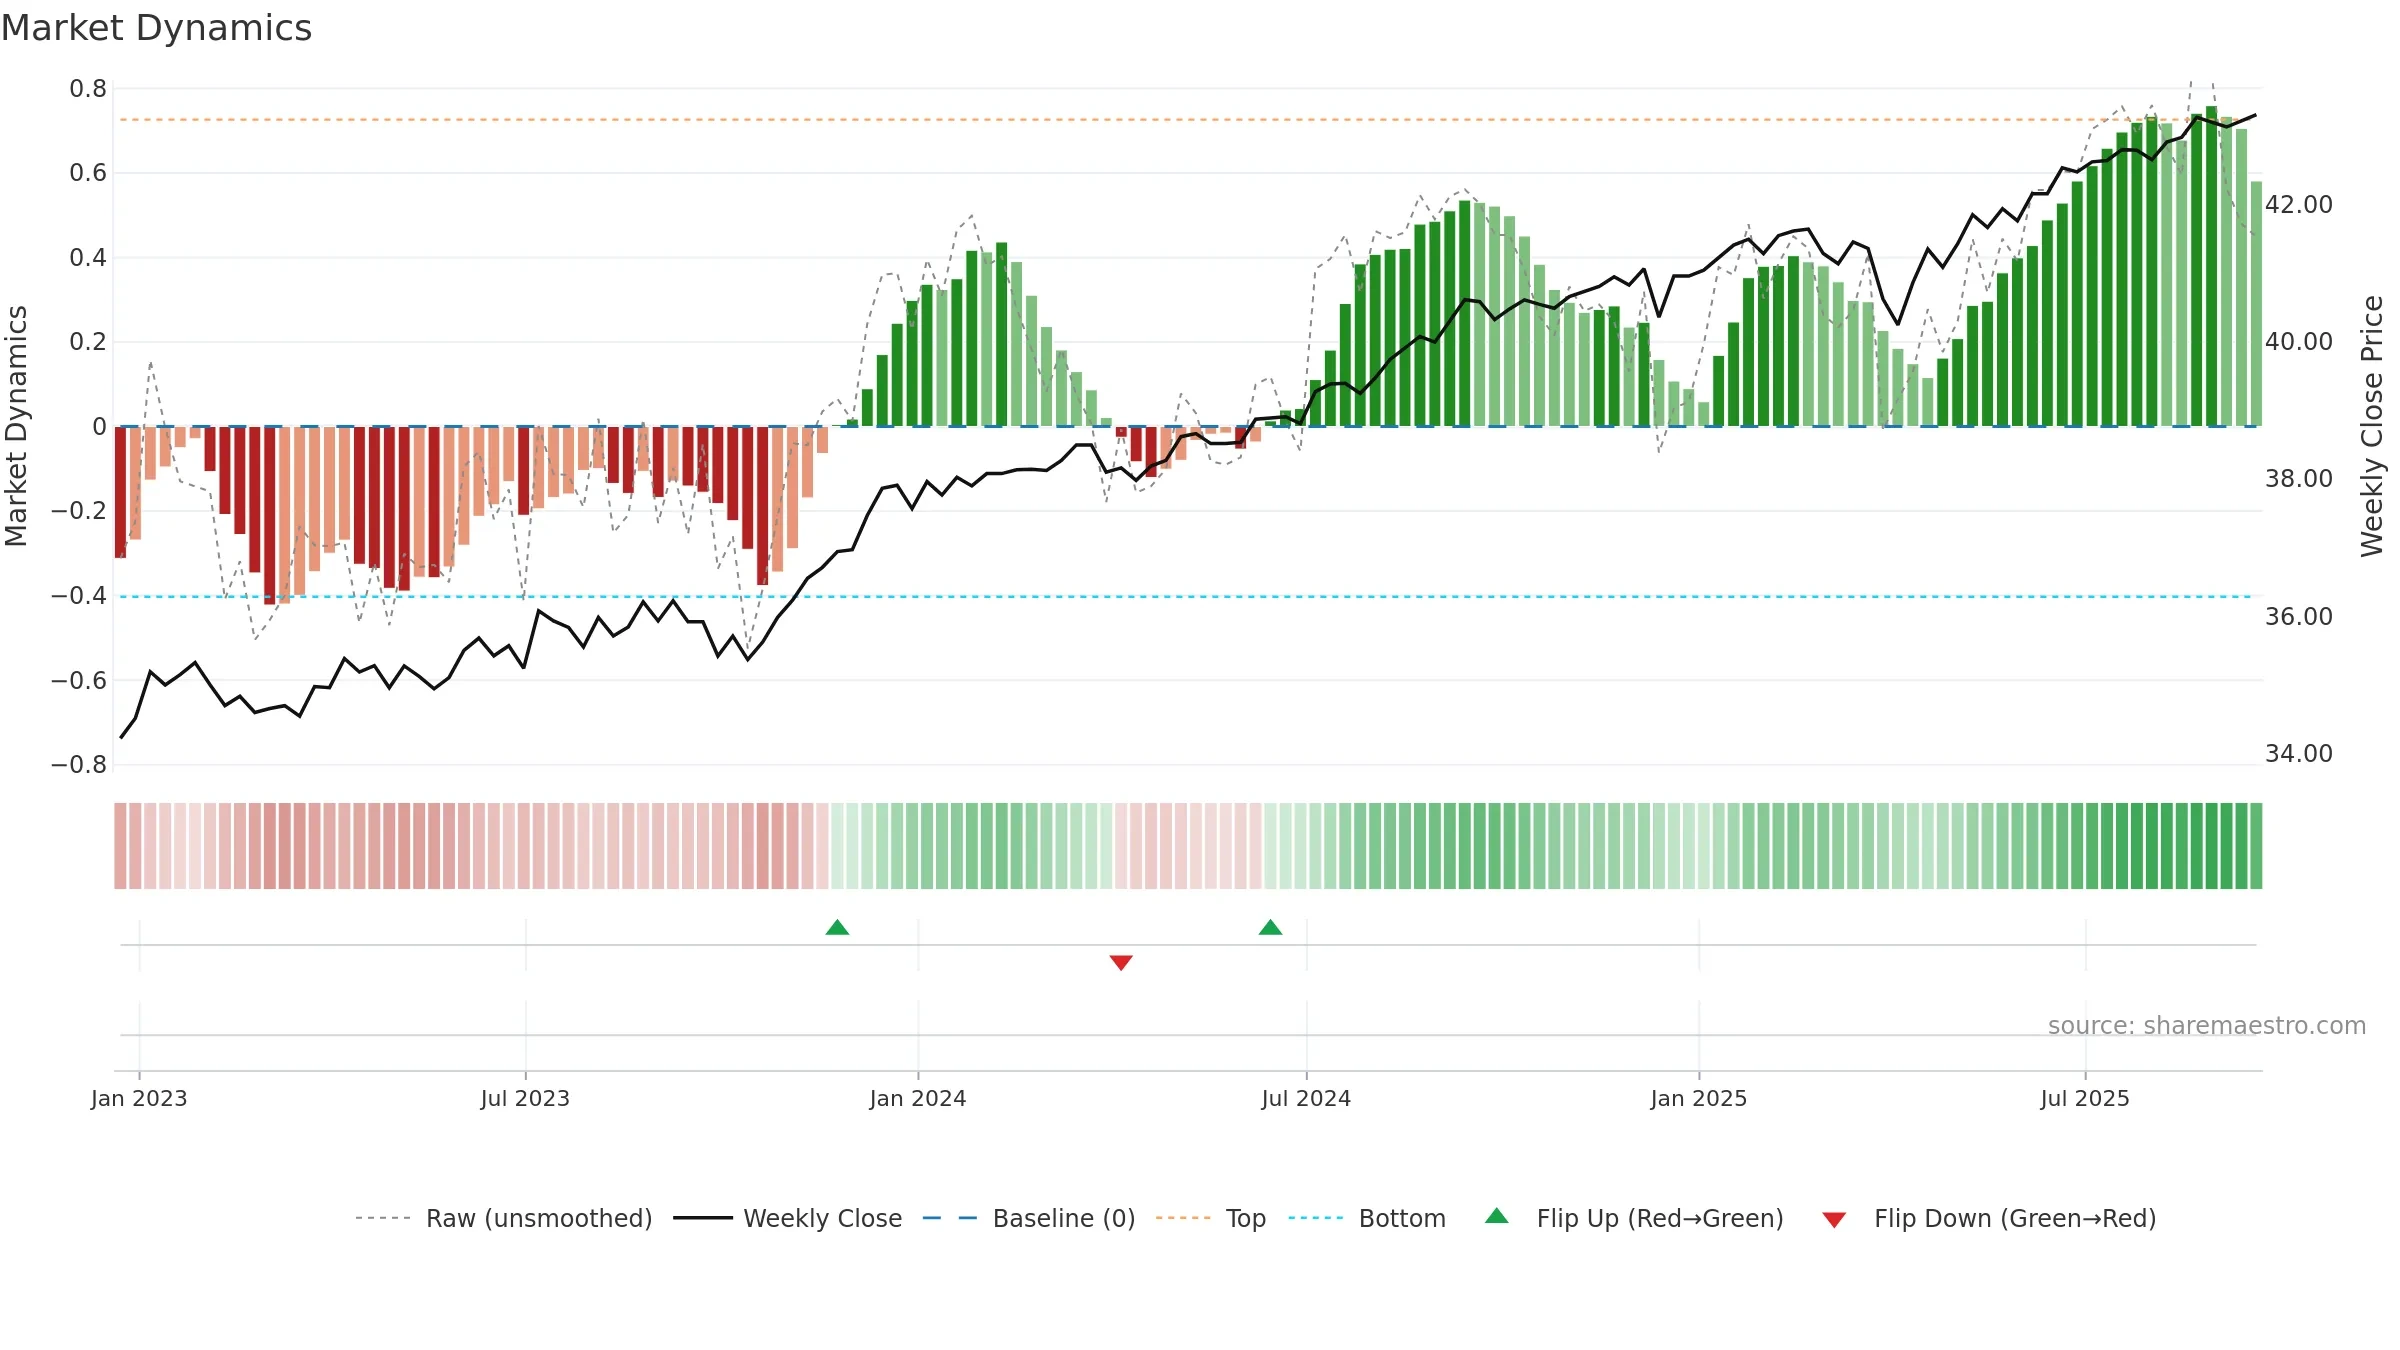2400x1350 pixels.
Task: Toggle the Top legend entry
Action: point(1211,1218)
